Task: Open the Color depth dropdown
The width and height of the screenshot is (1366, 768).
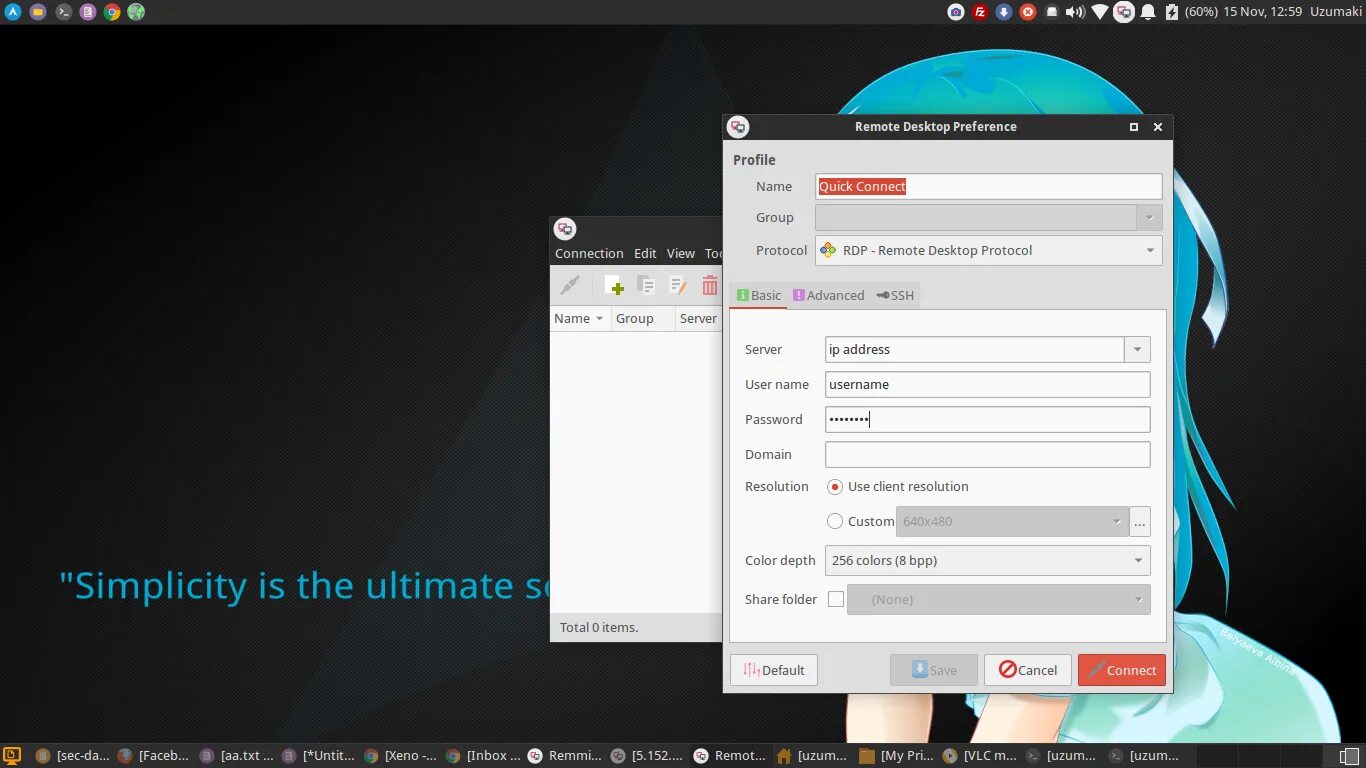Action: 987,560
